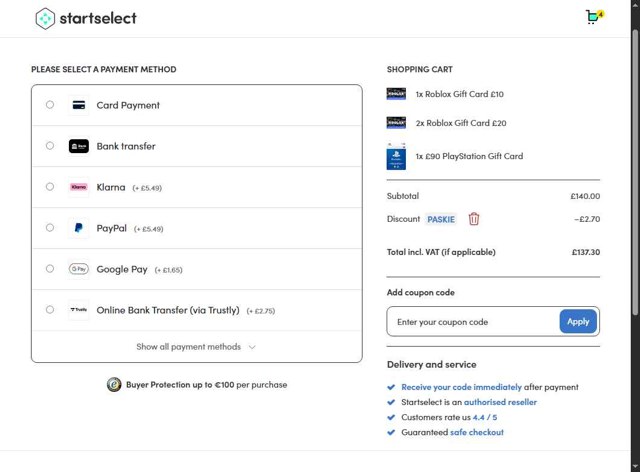
Task: Click the Google Pay label text
Action: 122,269
